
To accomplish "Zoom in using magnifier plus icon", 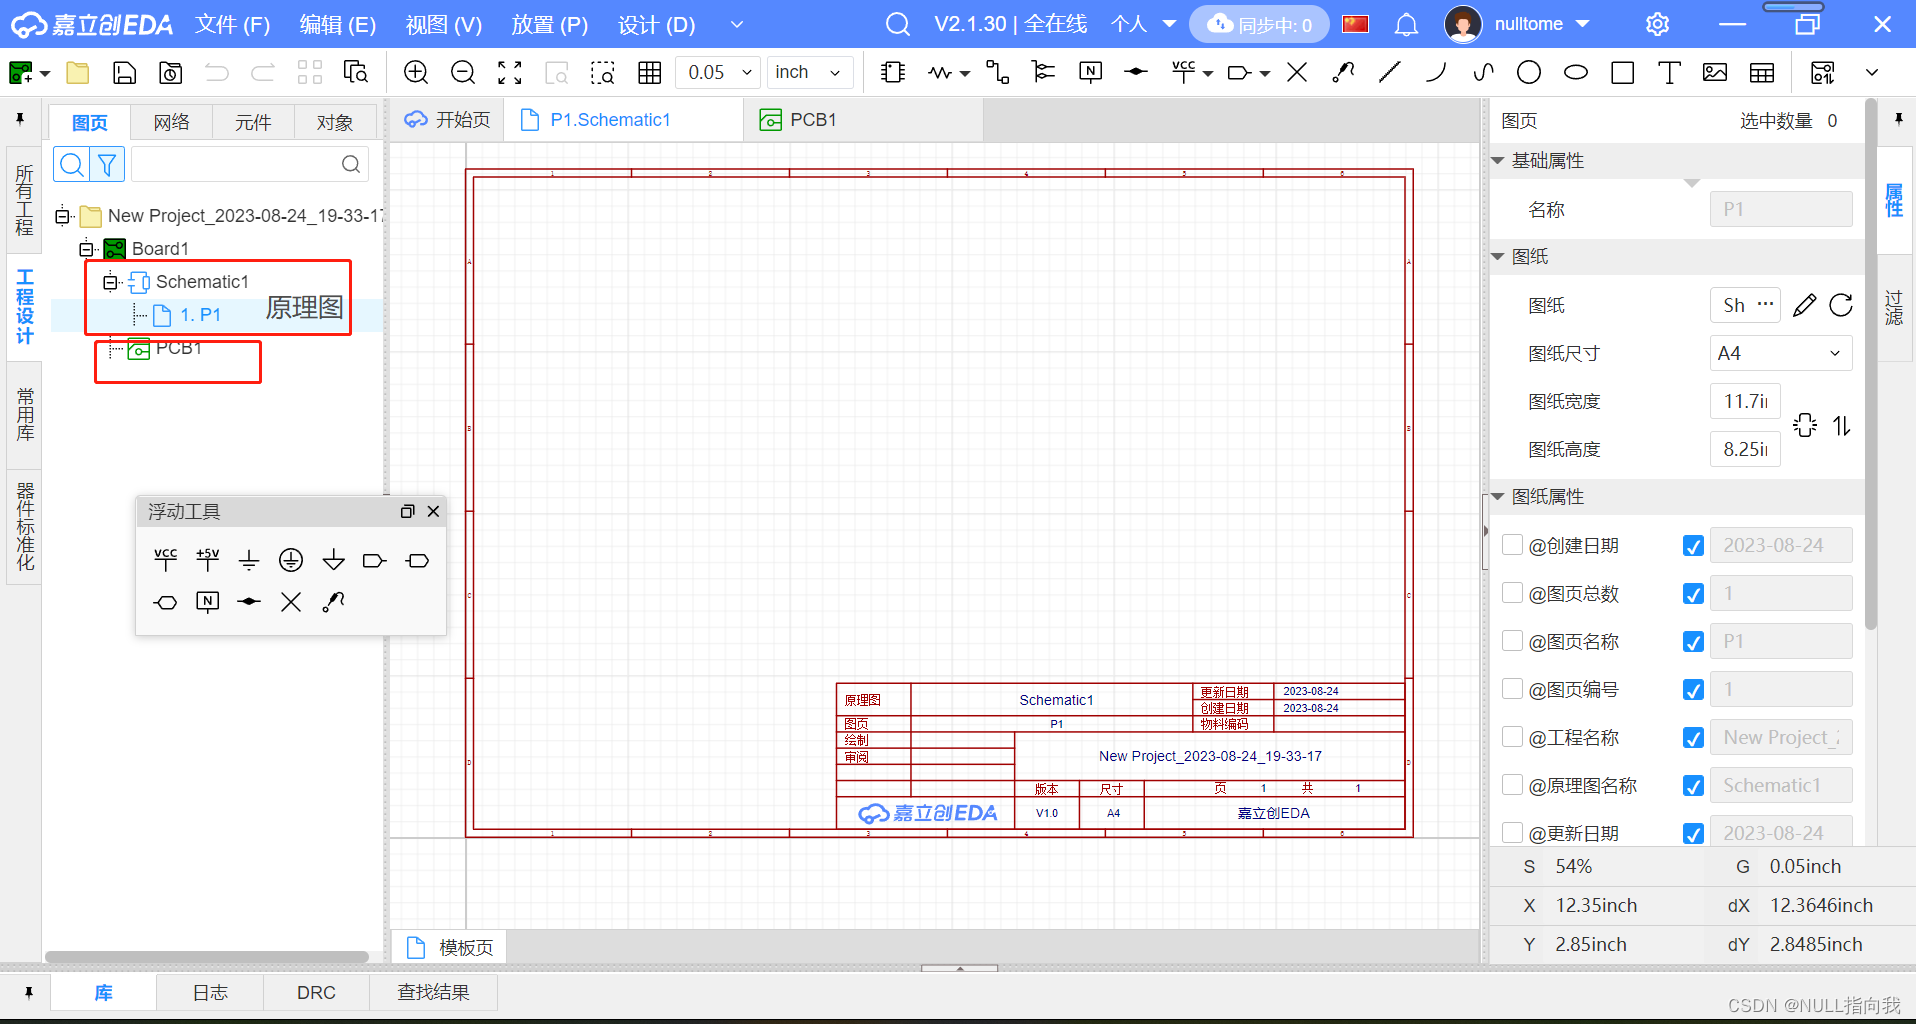I will (x=416, y=72).
